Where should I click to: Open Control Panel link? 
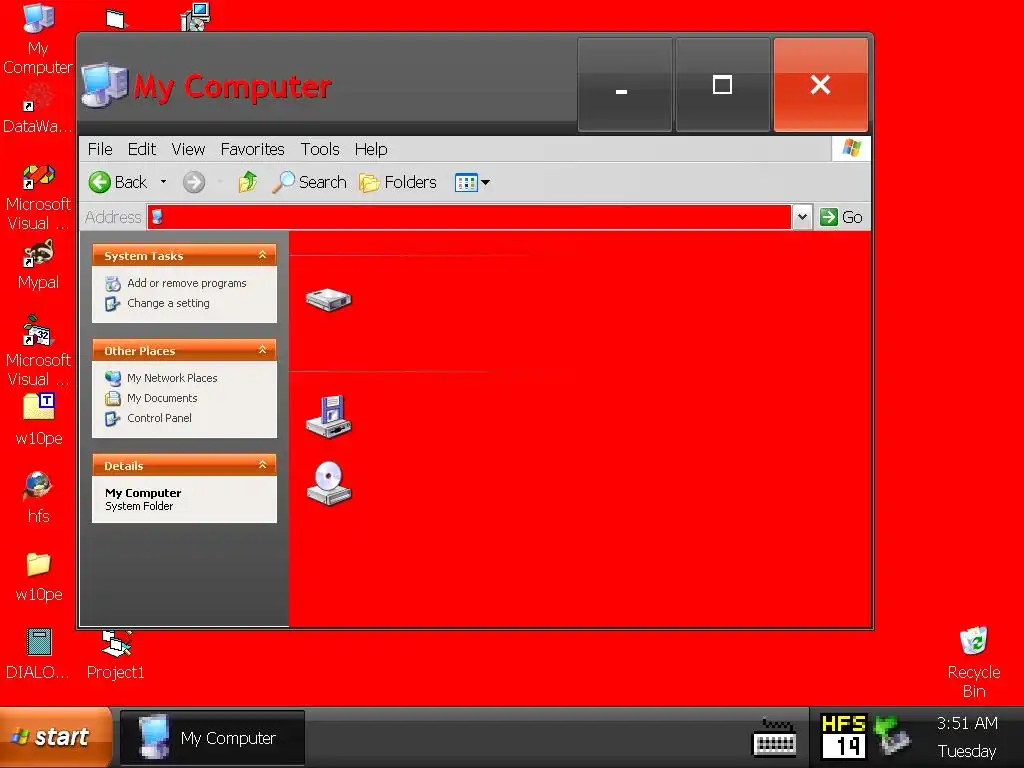[x=159, y=418]
